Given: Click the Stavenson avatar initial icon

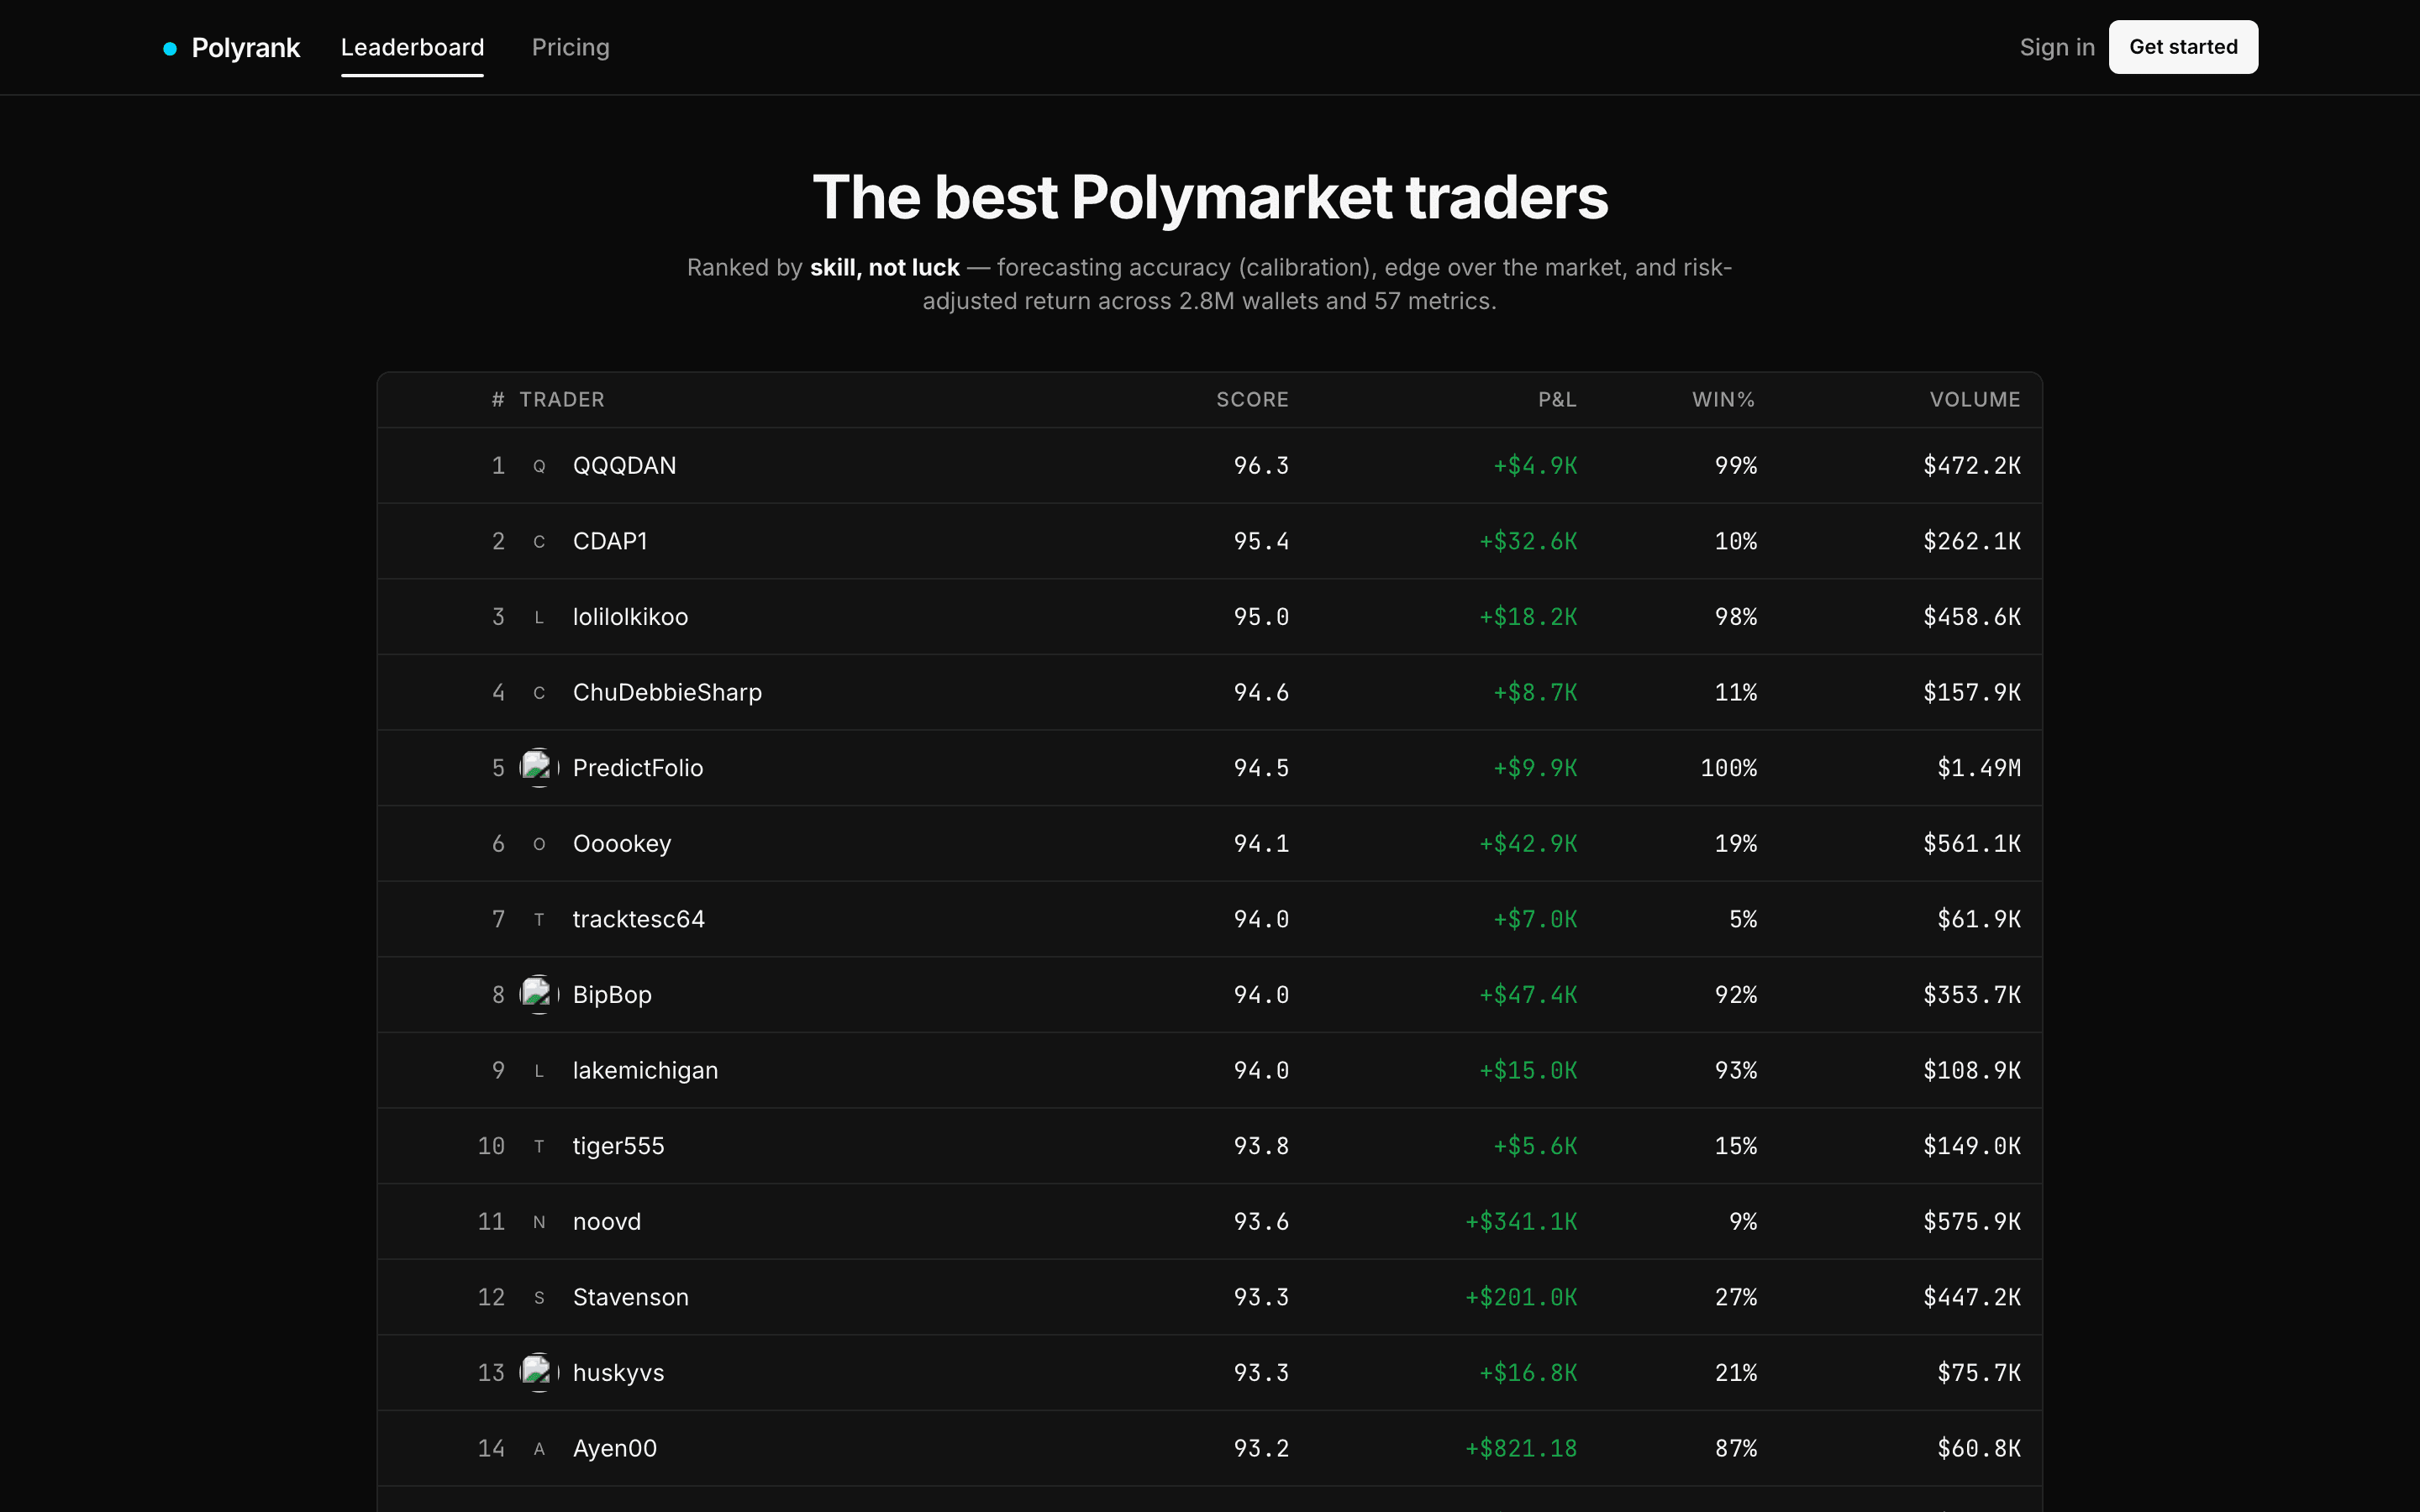Looking at the screenshot, I should click(539, 1297).
